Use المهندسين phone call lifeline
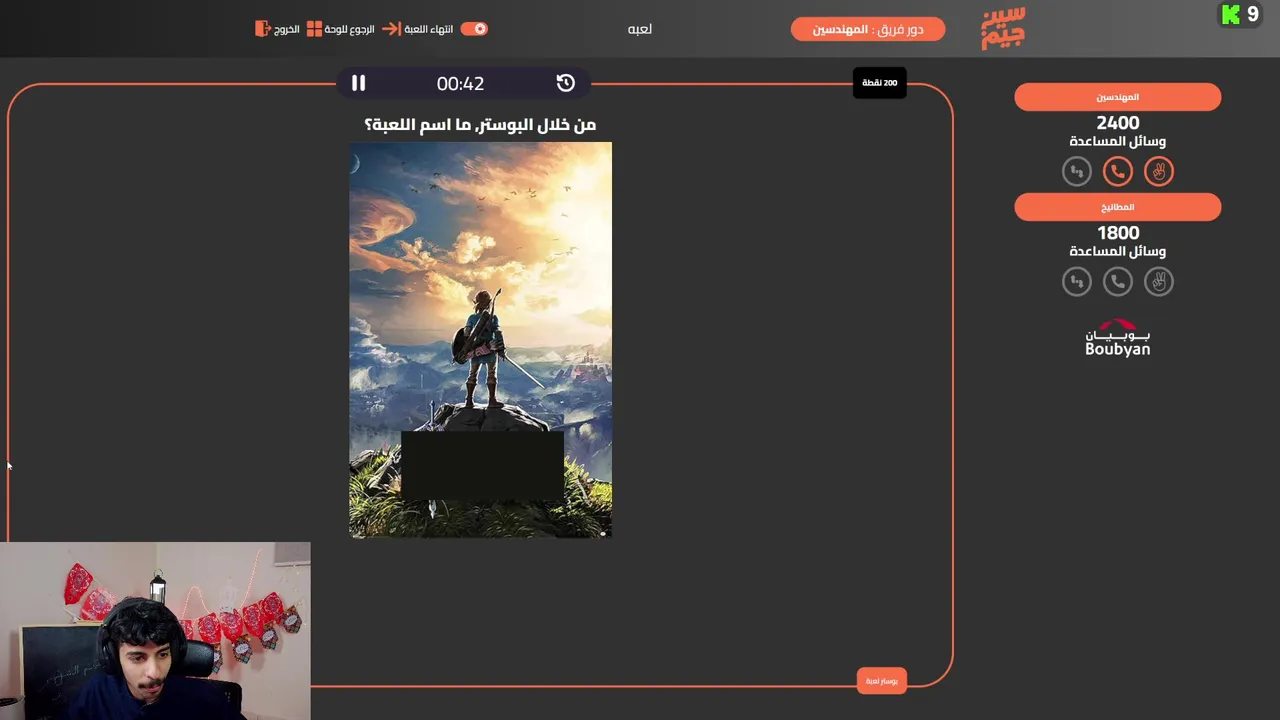The height and width of the screenshot is (720, 1280). 1118,171
